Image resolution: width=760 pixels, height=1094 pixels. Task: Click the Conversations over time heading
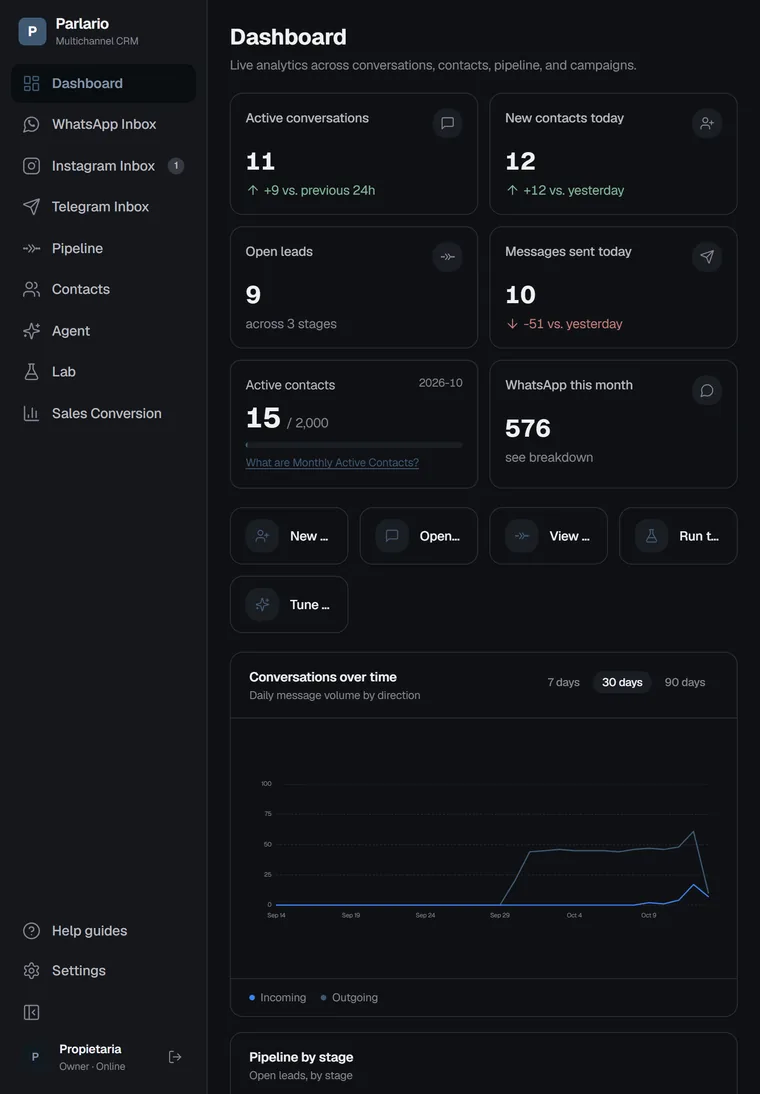323,677
